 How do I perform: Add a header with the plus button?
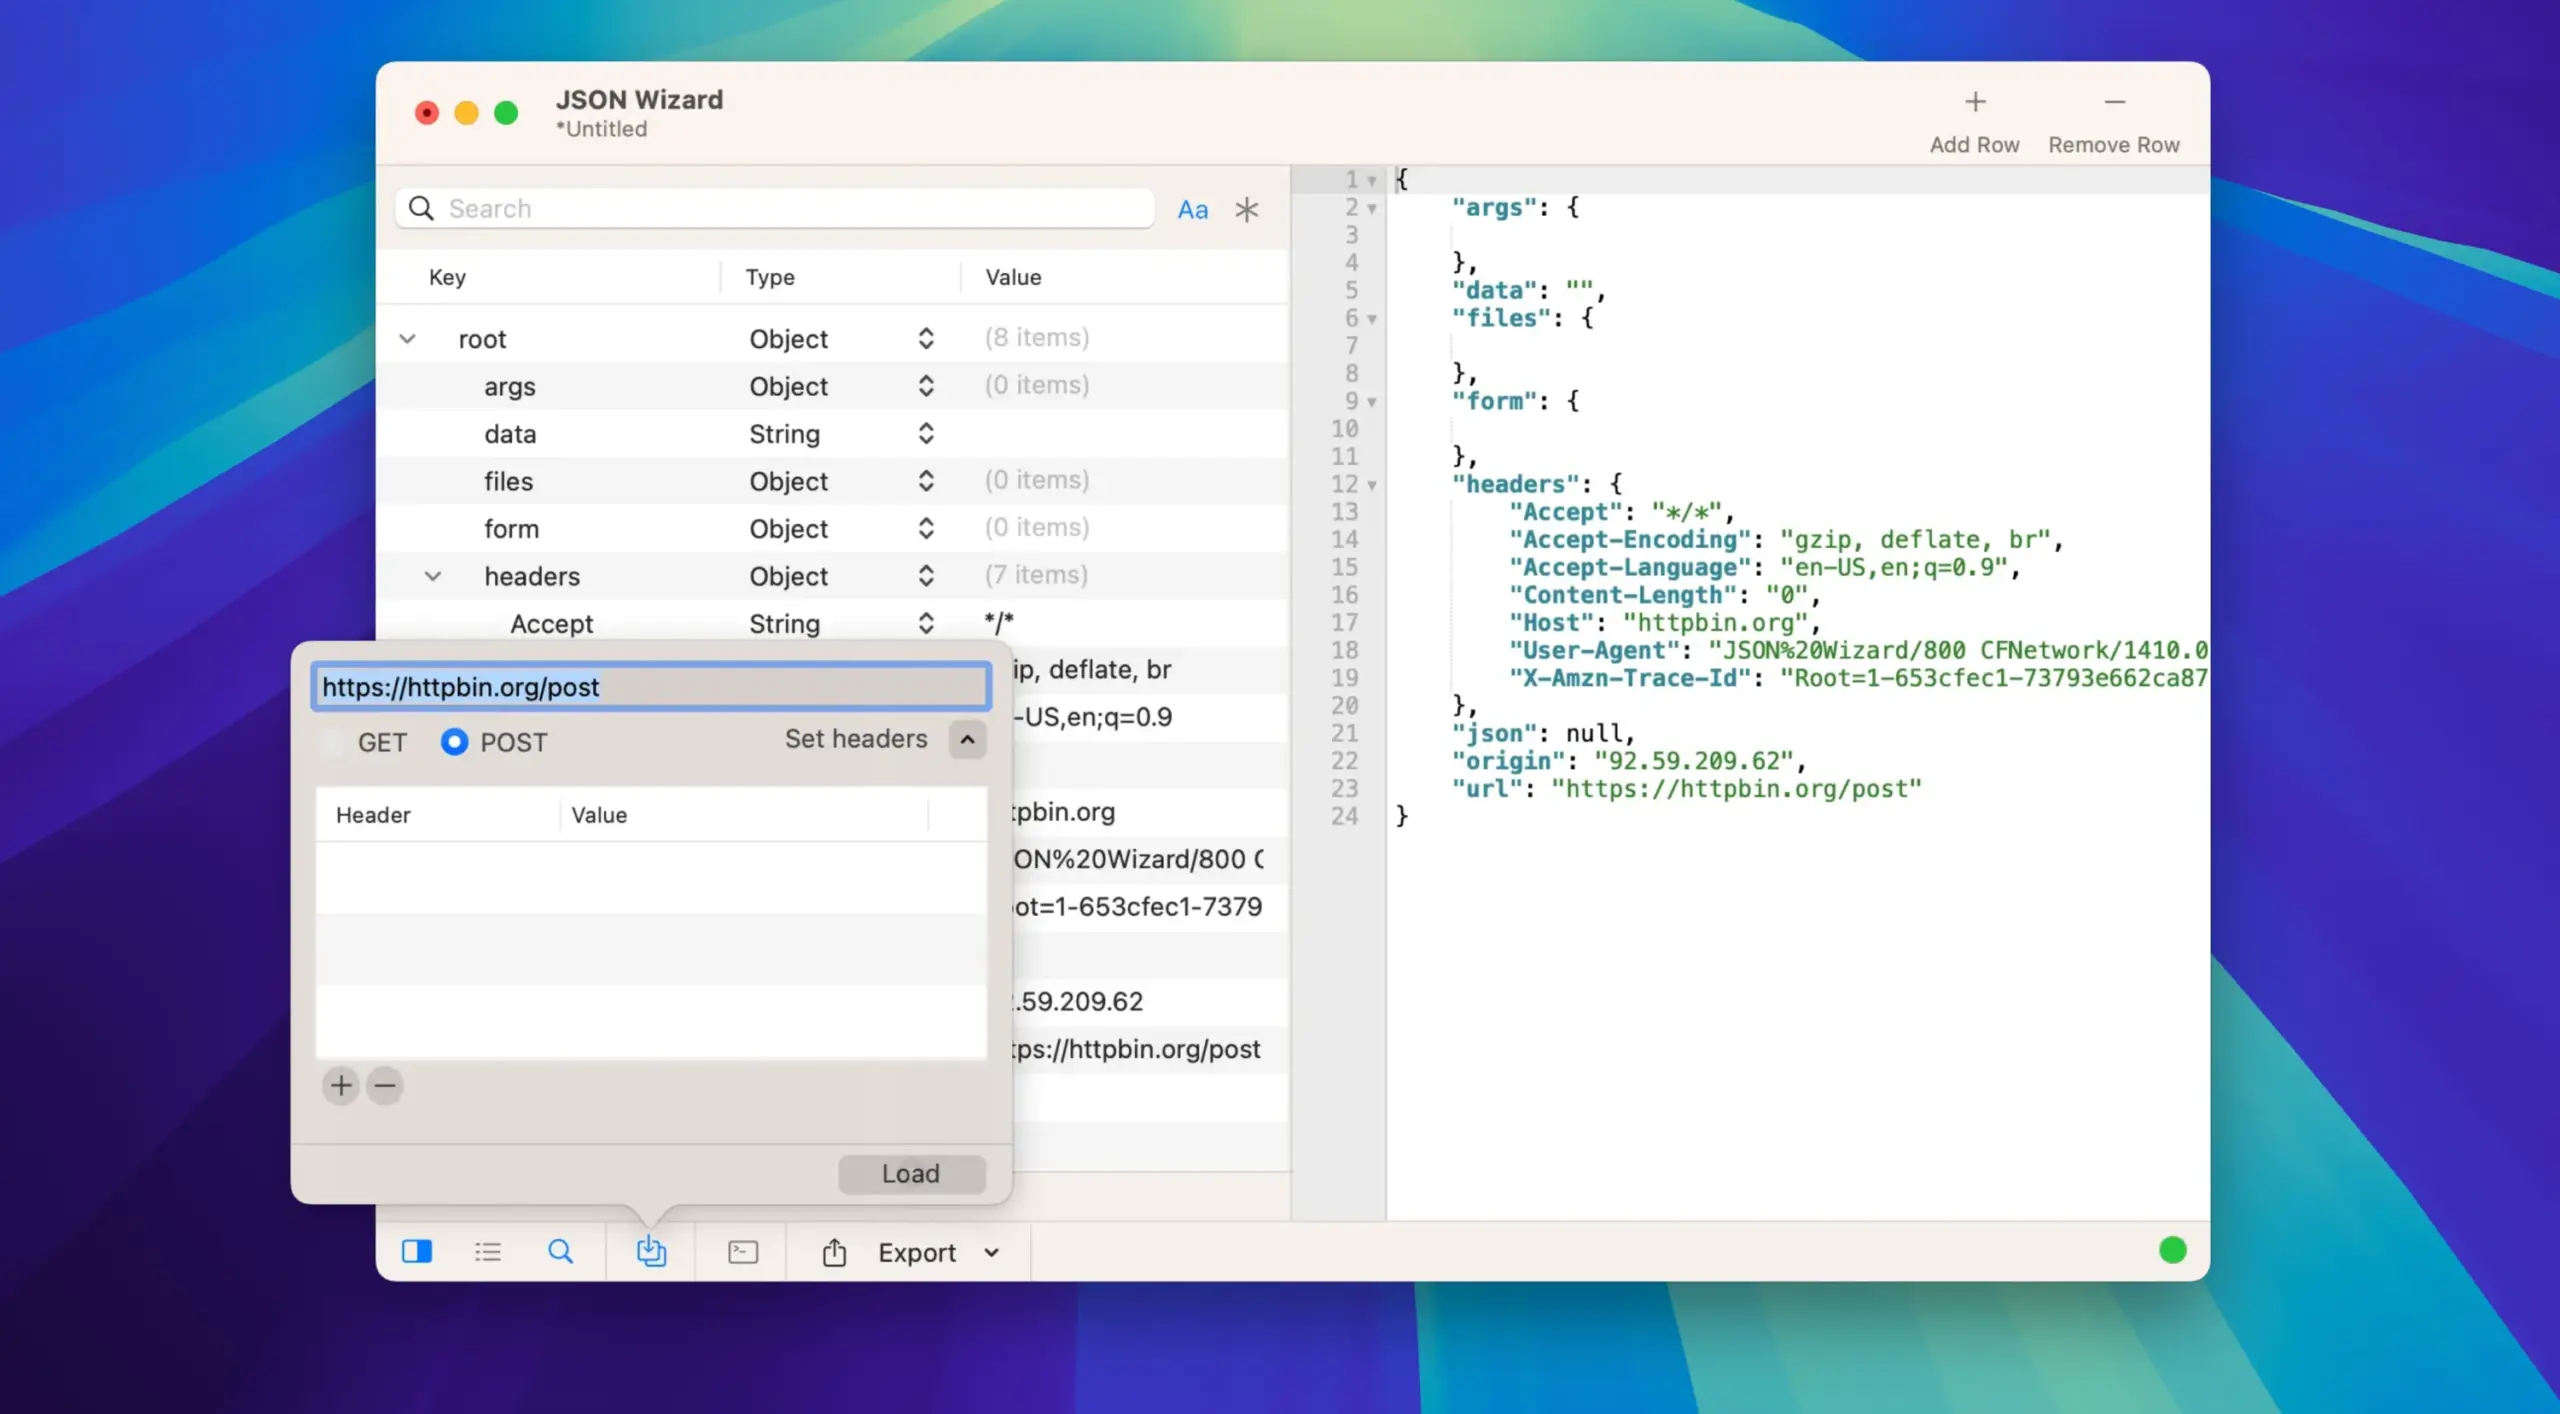click(341, 1085)
